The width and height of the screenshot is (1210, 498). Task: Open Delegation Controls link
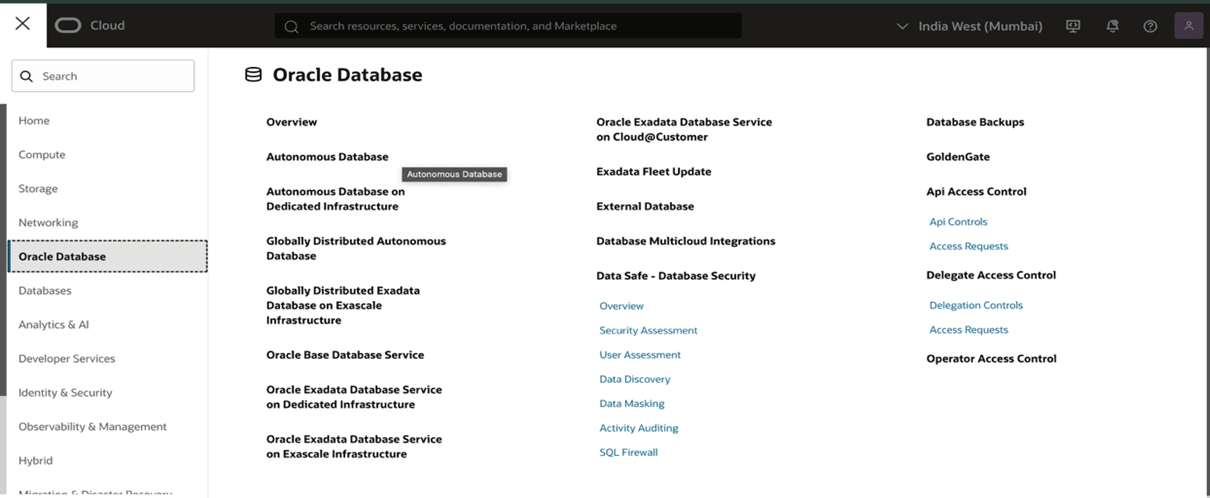click(x=976, y=305)
